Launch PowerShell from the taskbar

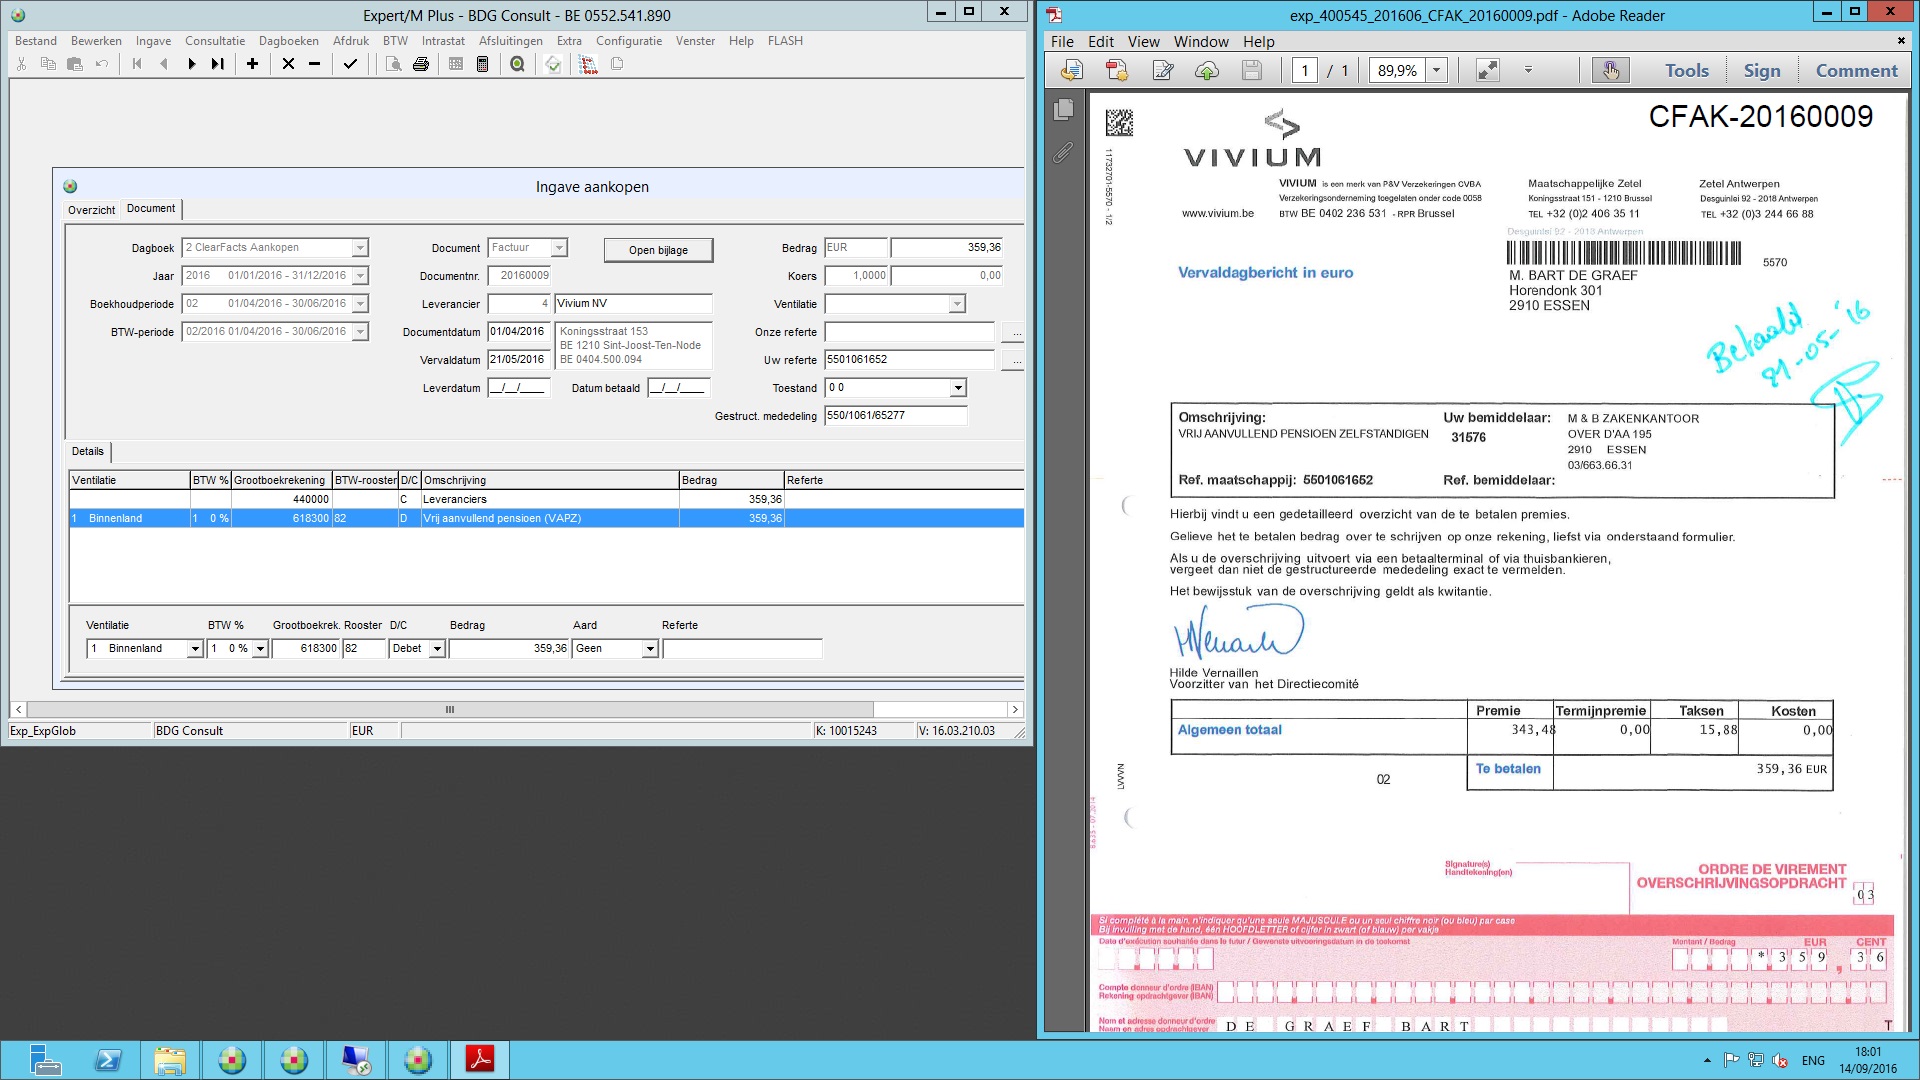click(x=108, y=1060)
